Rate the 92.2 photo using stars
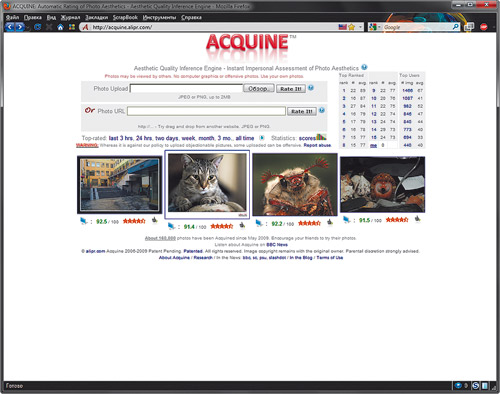The height and width of the screenshot is (394, 500). [x=309, y=223]
